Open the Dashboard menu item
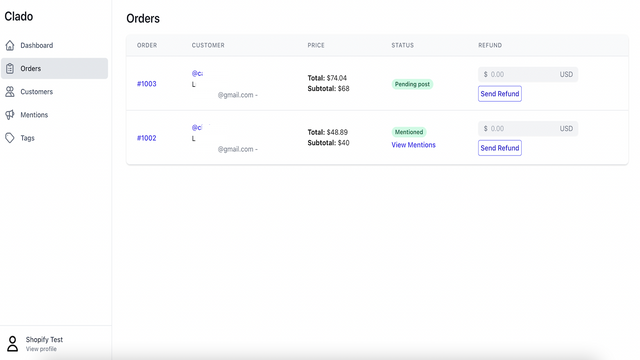This screenshot has height=360, width=640. pyautogui.click(x=54, y=45)
